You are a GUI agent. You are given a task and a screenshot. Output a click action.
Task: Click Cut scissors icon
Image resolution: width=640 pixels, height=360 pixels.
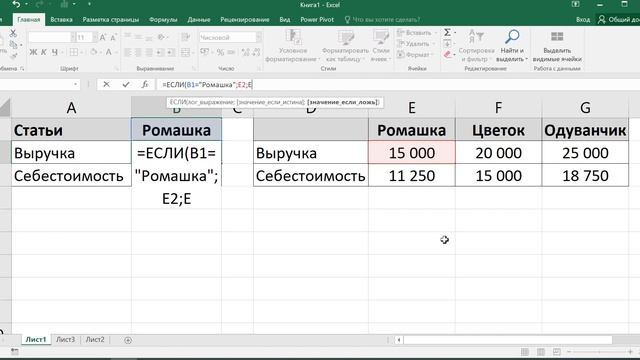tap(13, 34)
